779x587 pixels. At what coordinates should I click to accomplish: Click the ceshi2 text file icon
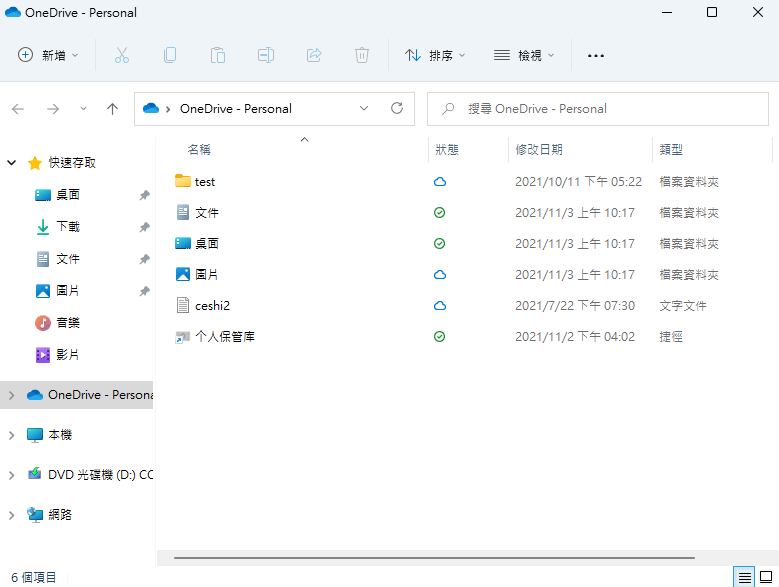[183, 305]
